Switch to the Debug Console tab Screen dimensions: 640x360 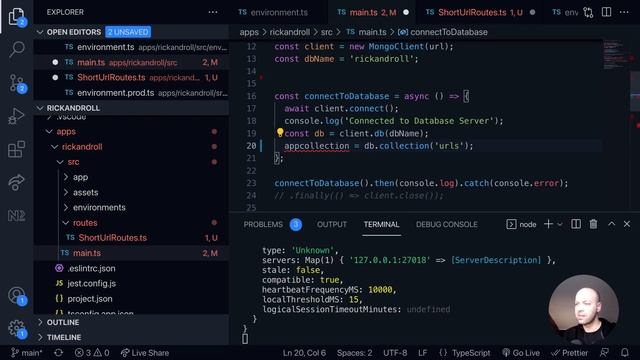coord(447,224)
